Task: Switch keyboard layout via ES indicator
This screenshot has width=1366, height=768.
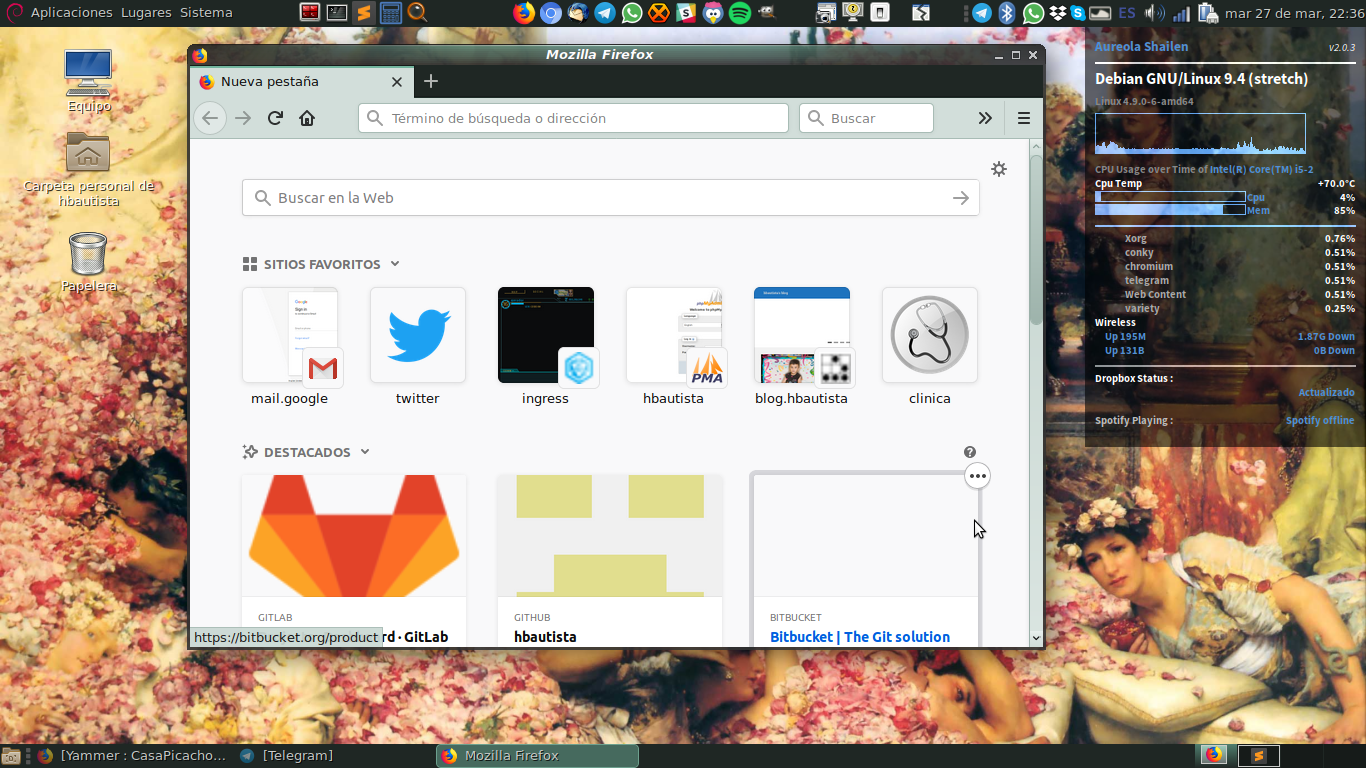Action: point(1127,13)
